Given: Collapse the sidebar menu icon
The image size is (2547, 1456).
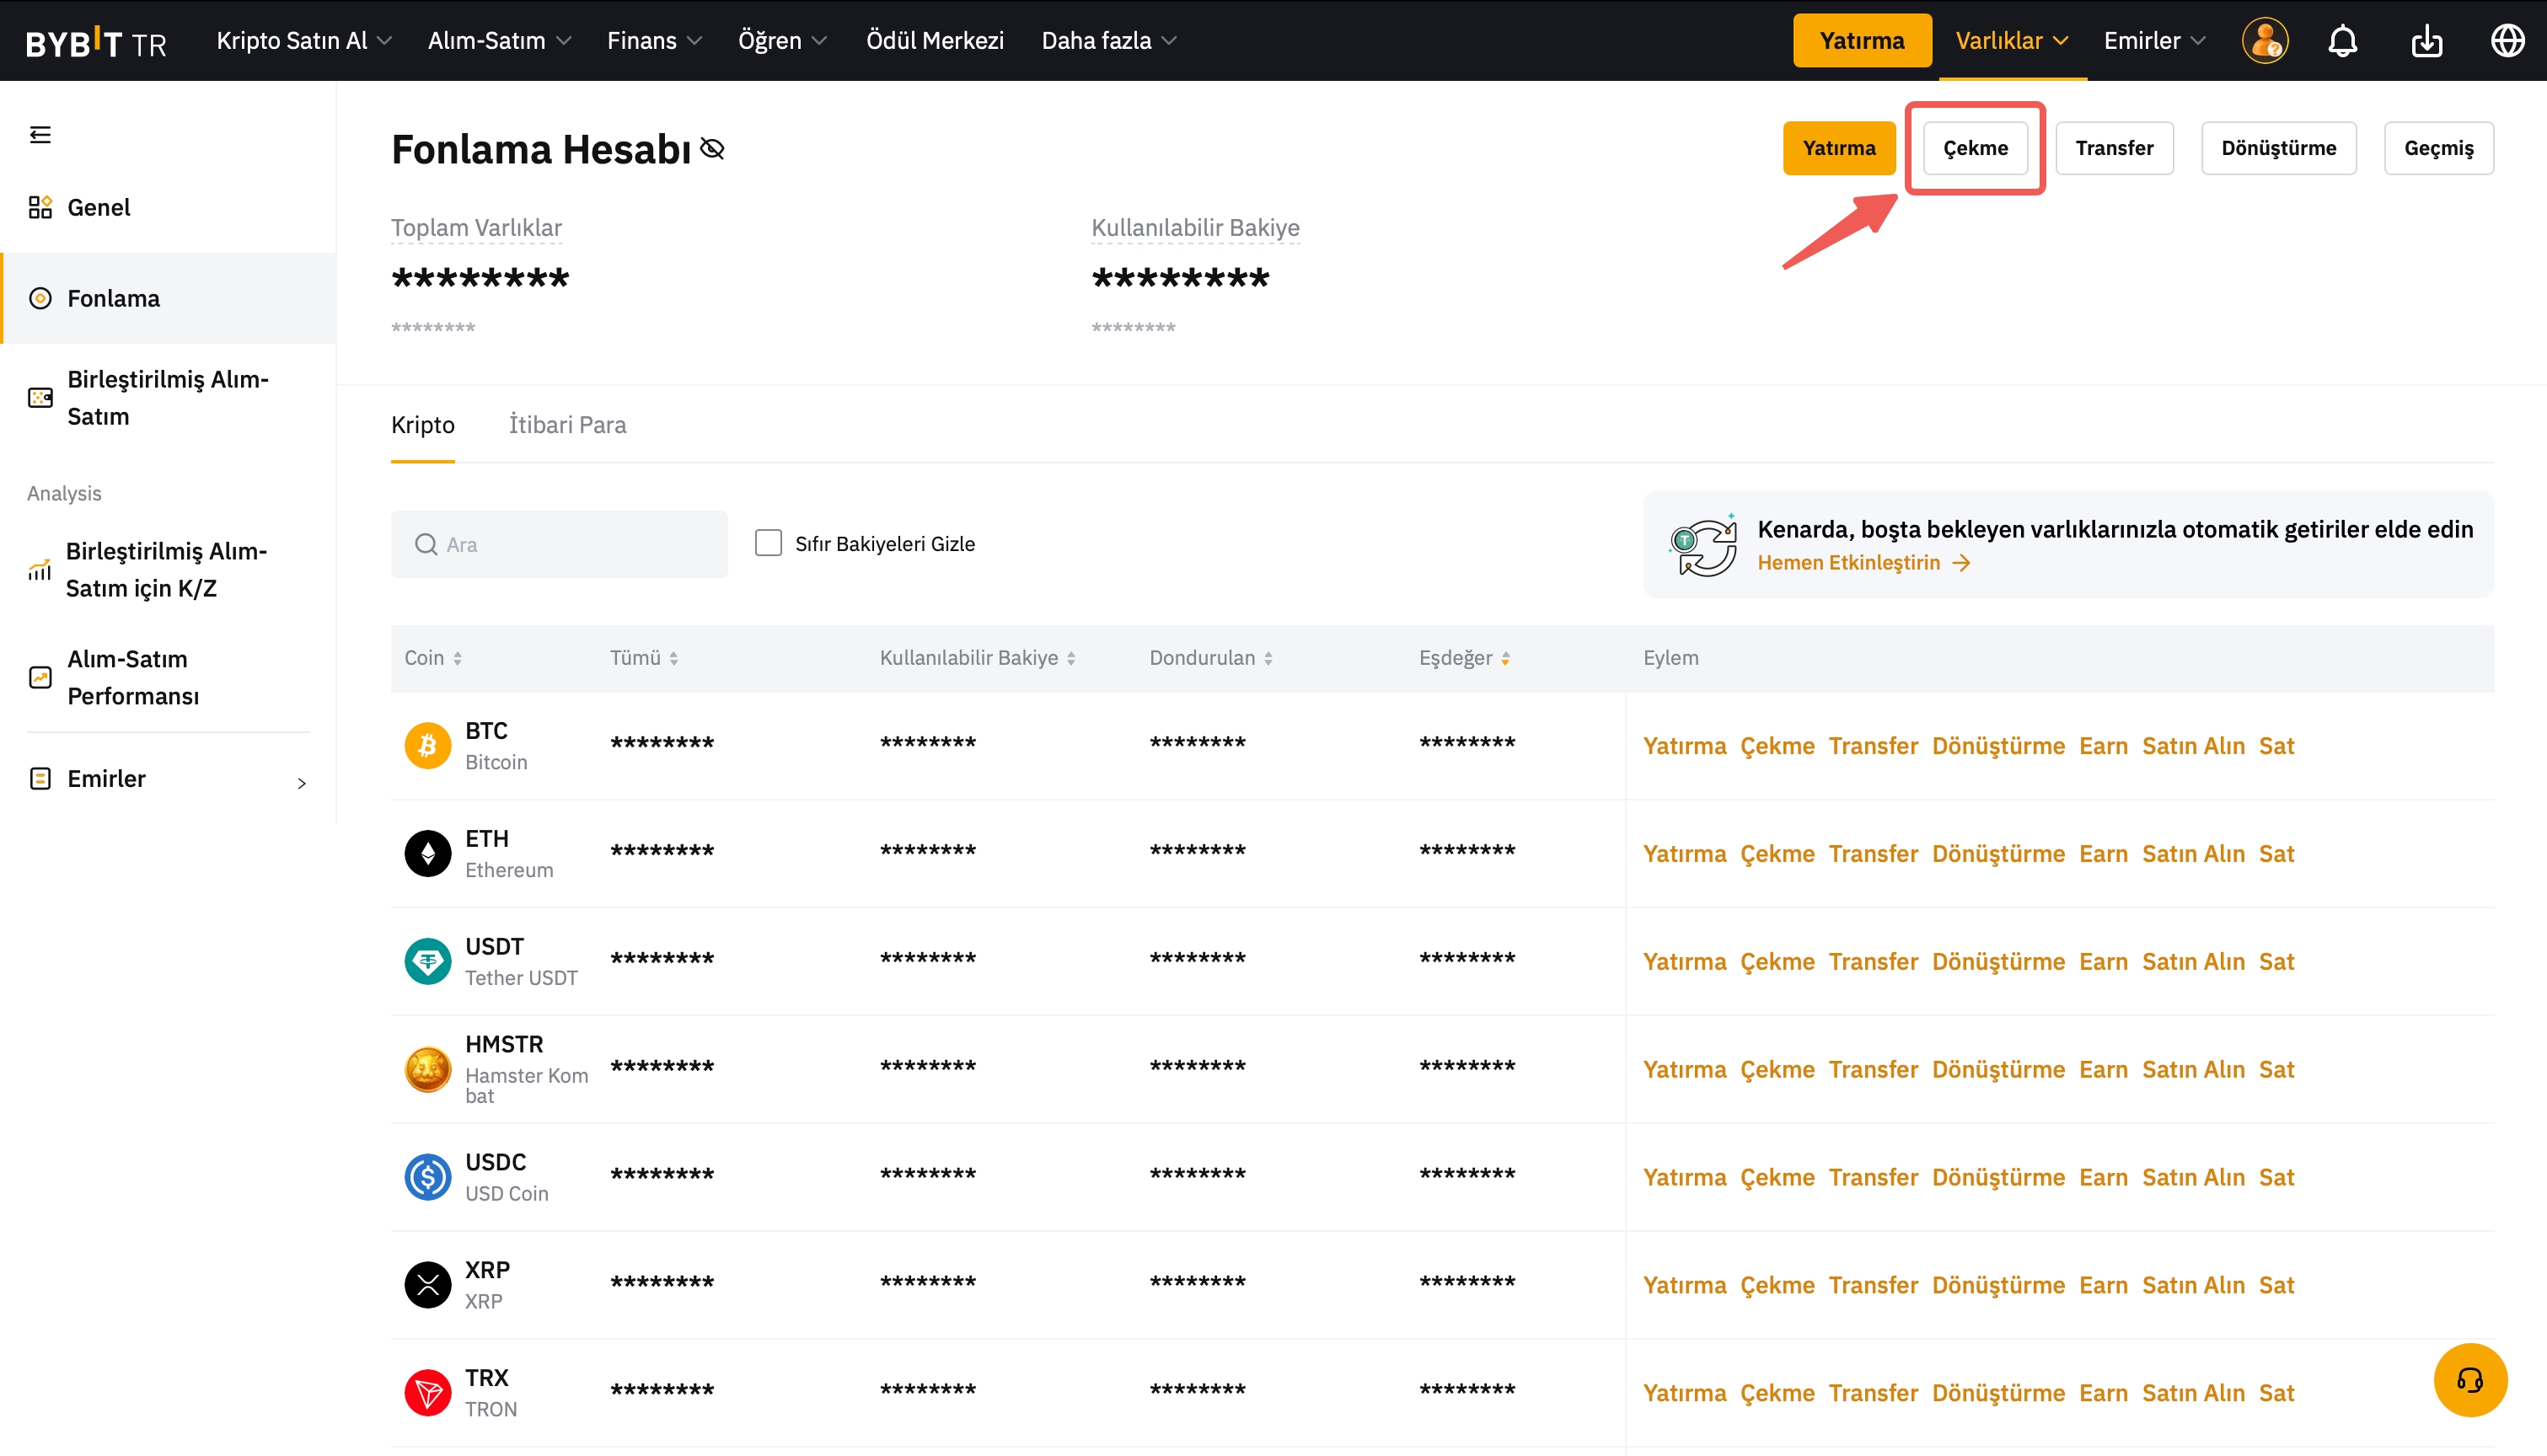Looking at the screenshot, I should click(x=40, y=135).
